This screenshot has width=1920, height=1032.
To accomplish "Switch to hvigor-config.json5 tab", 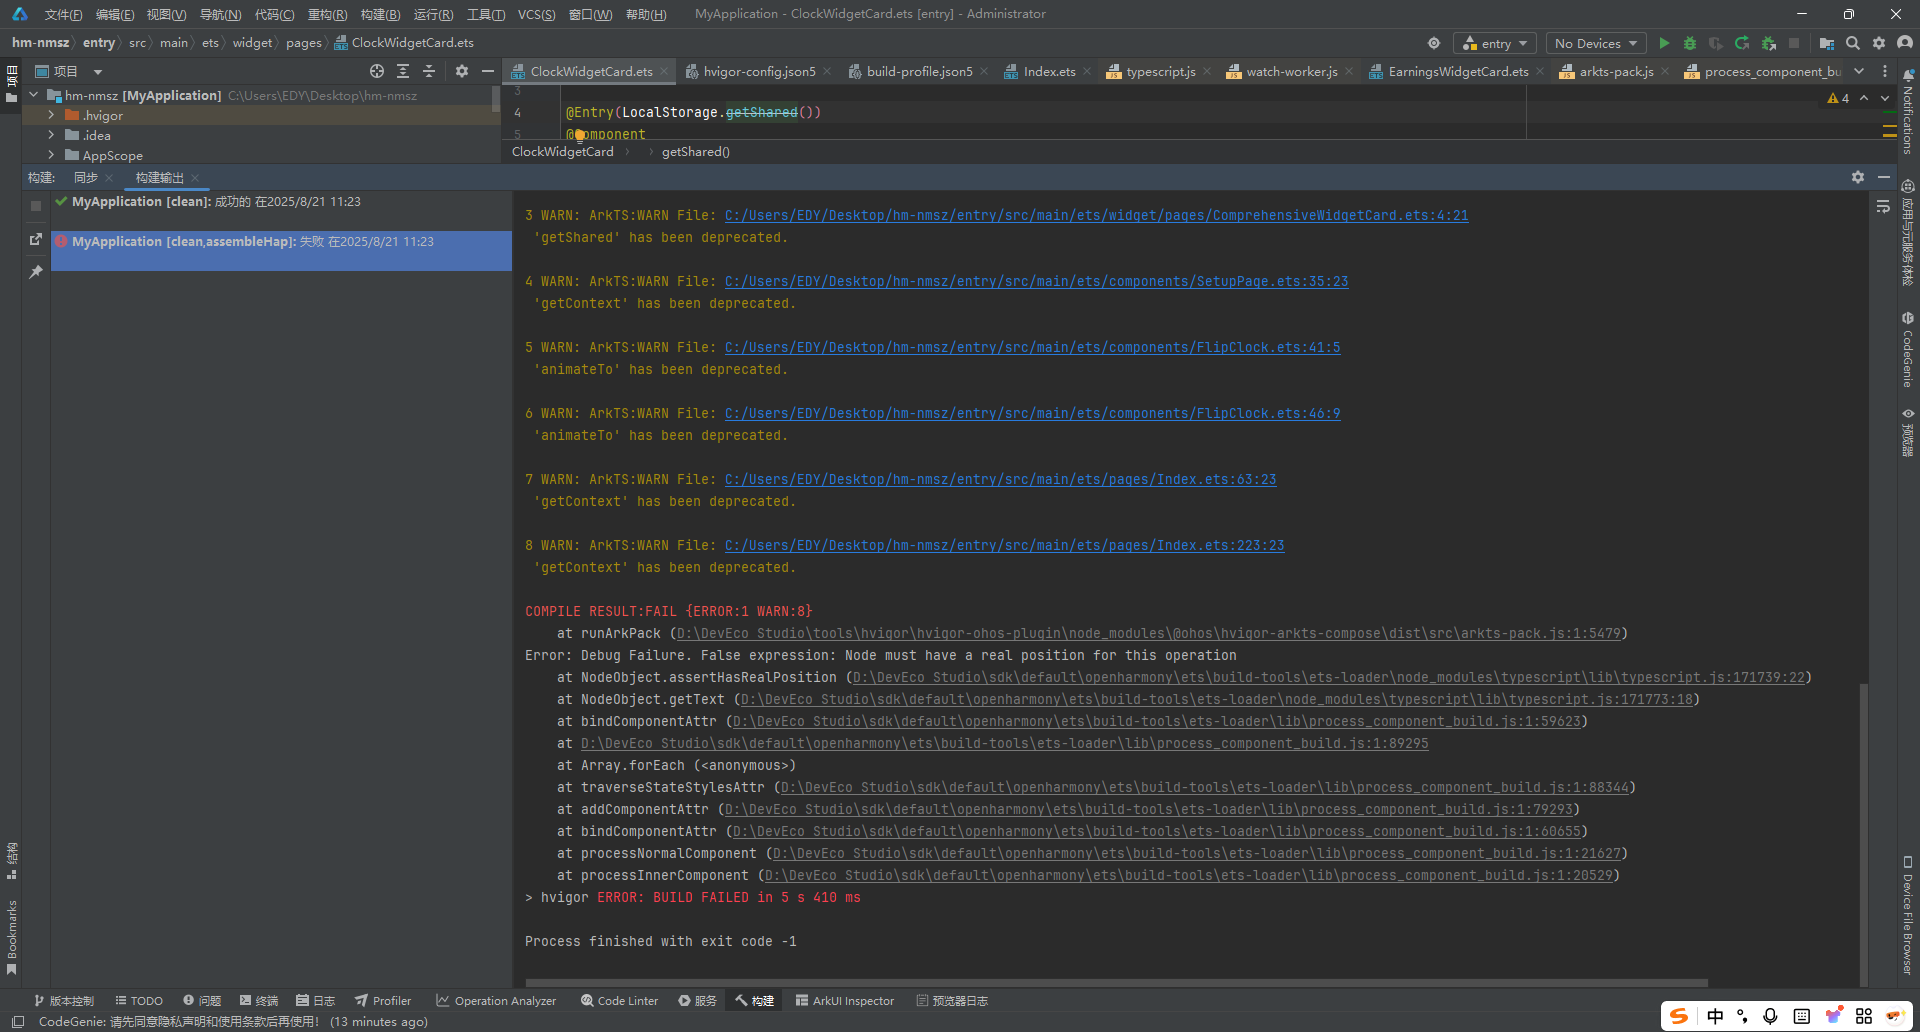I will pos(758,71).
